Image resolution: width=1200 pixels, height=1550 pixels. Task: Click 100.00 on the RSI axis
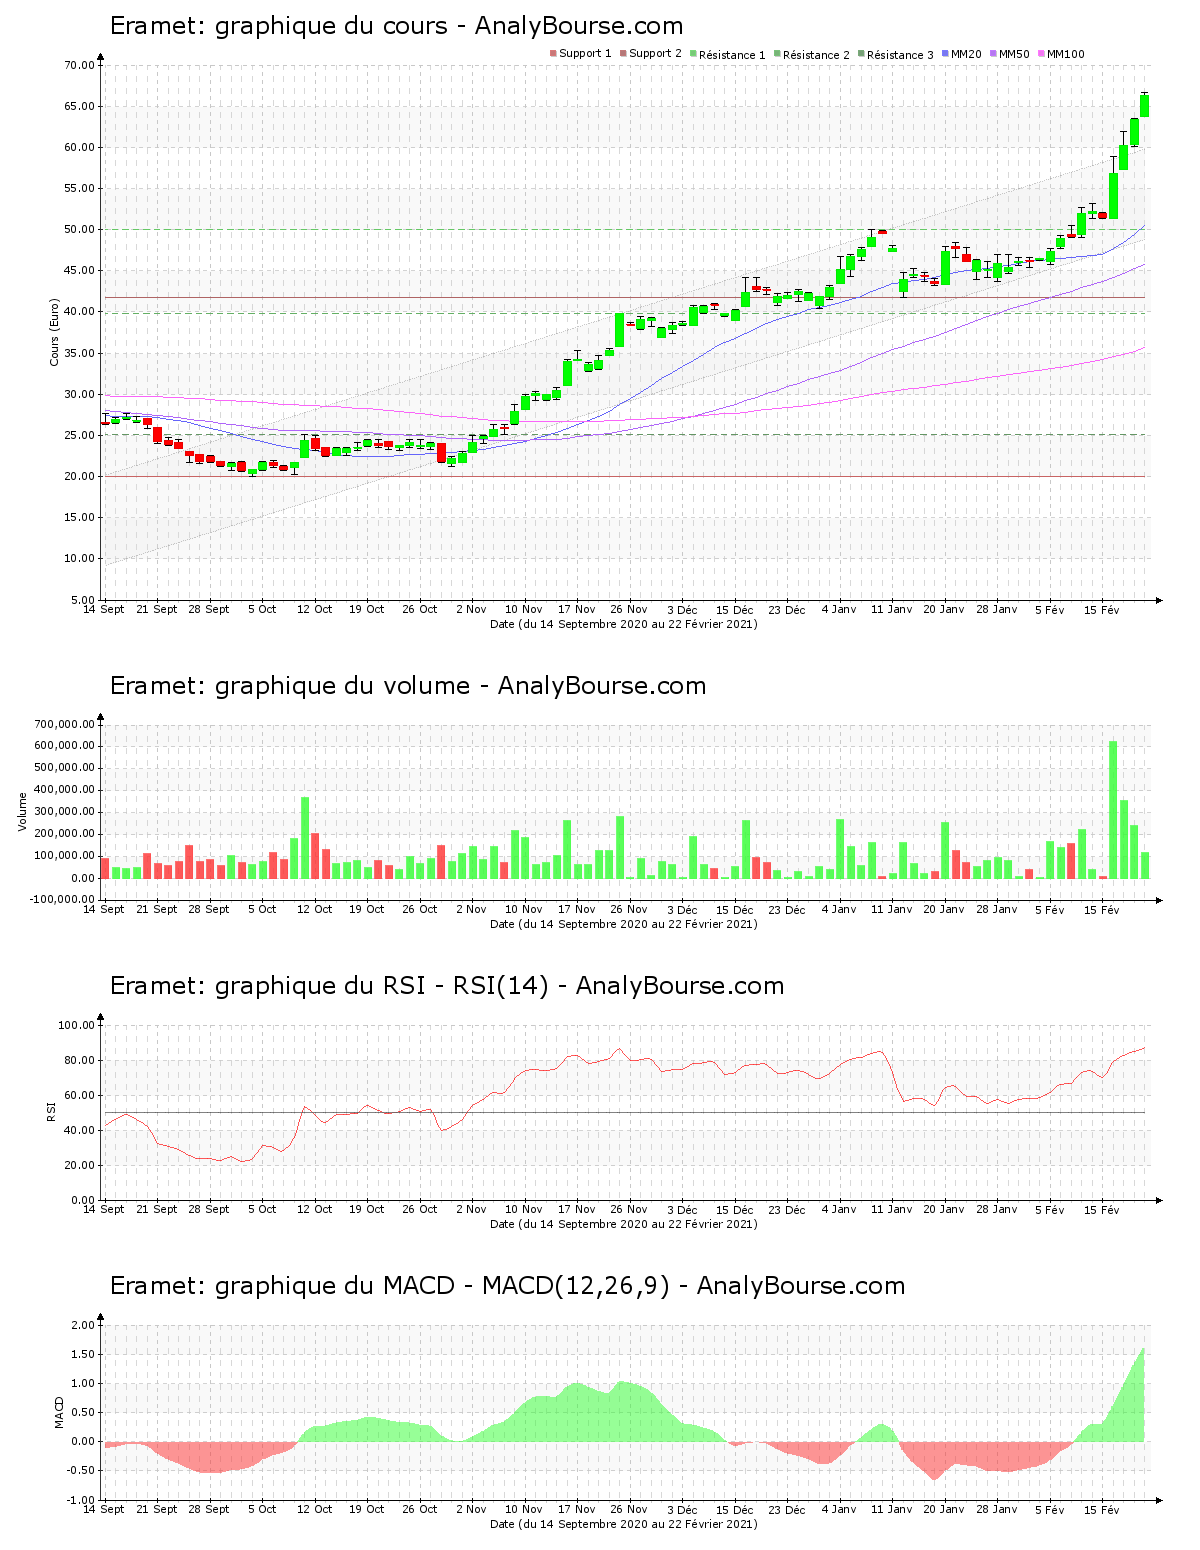(x=77, y=1025)
